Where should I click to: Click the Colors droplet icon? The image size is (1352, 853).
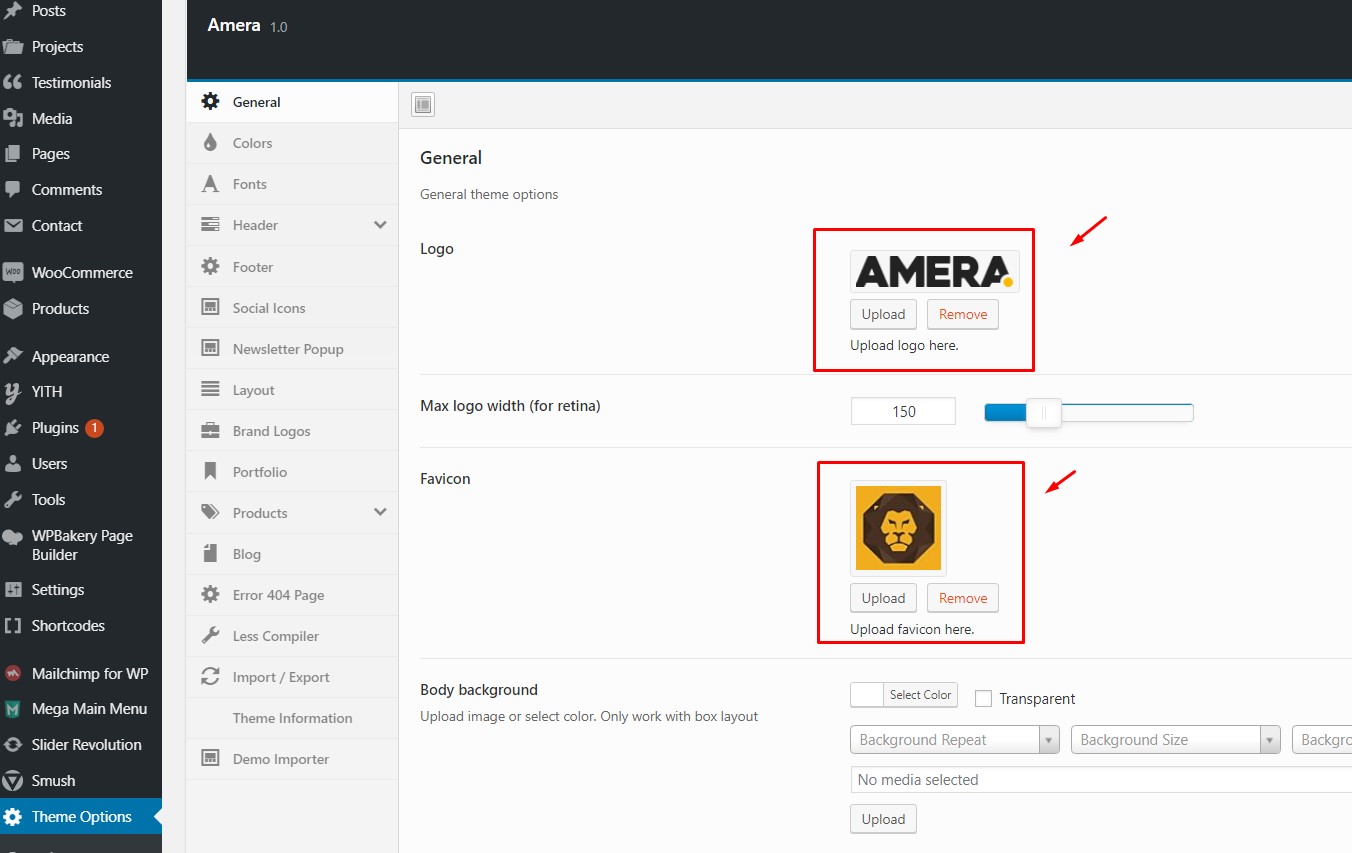click(210, 143)
